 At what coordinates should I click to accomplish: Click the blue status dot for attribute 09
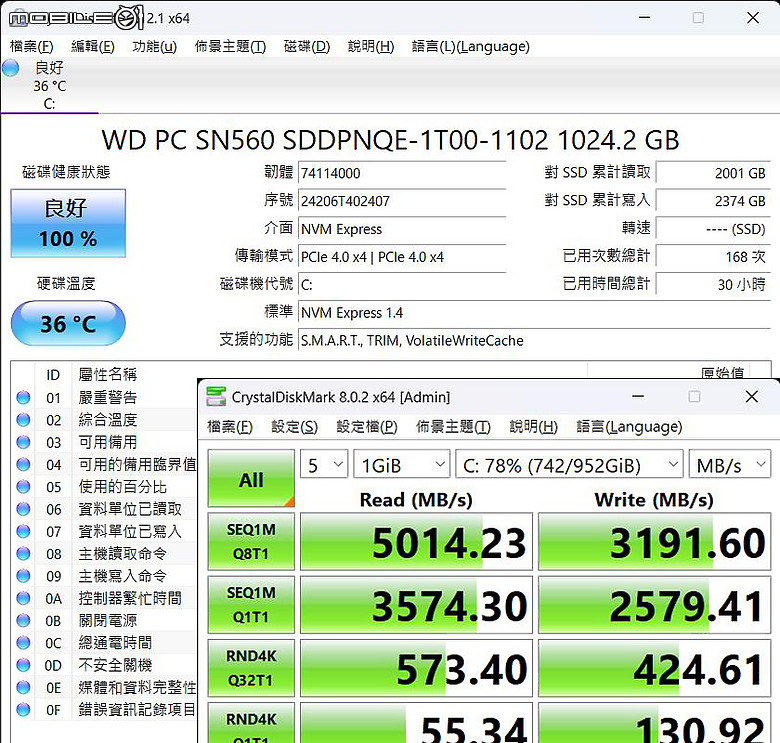coord(23,576)
